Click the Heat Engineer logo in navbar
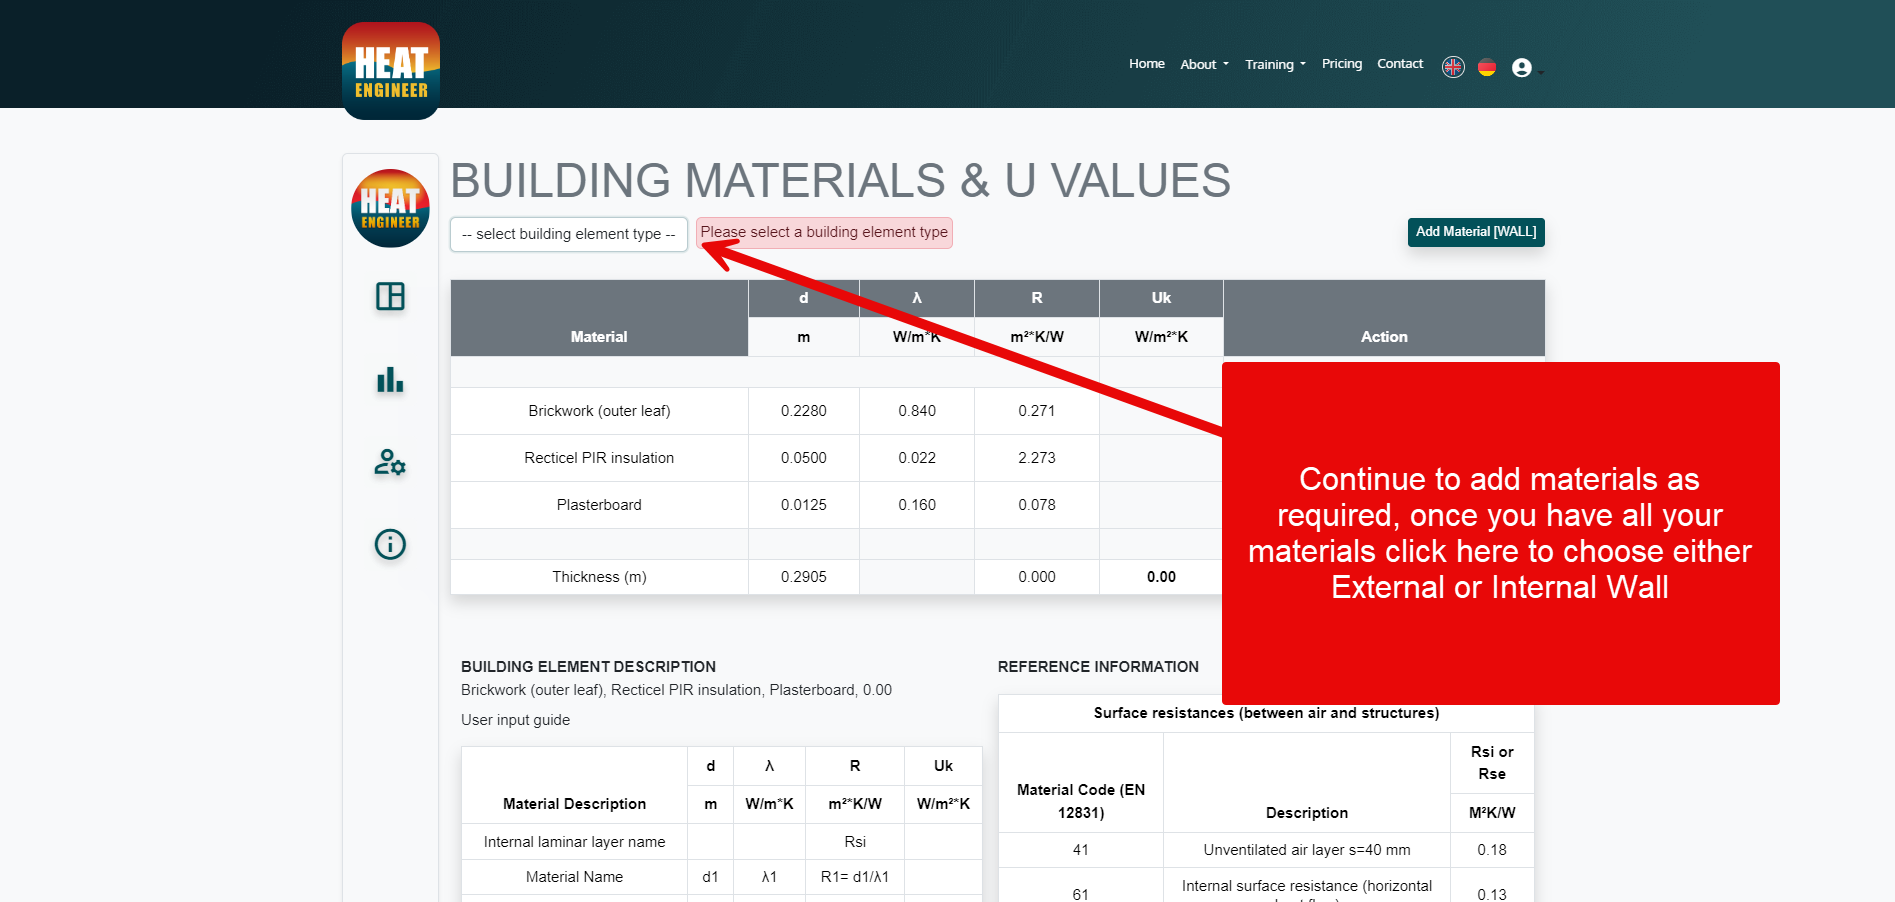 point(390,70)
